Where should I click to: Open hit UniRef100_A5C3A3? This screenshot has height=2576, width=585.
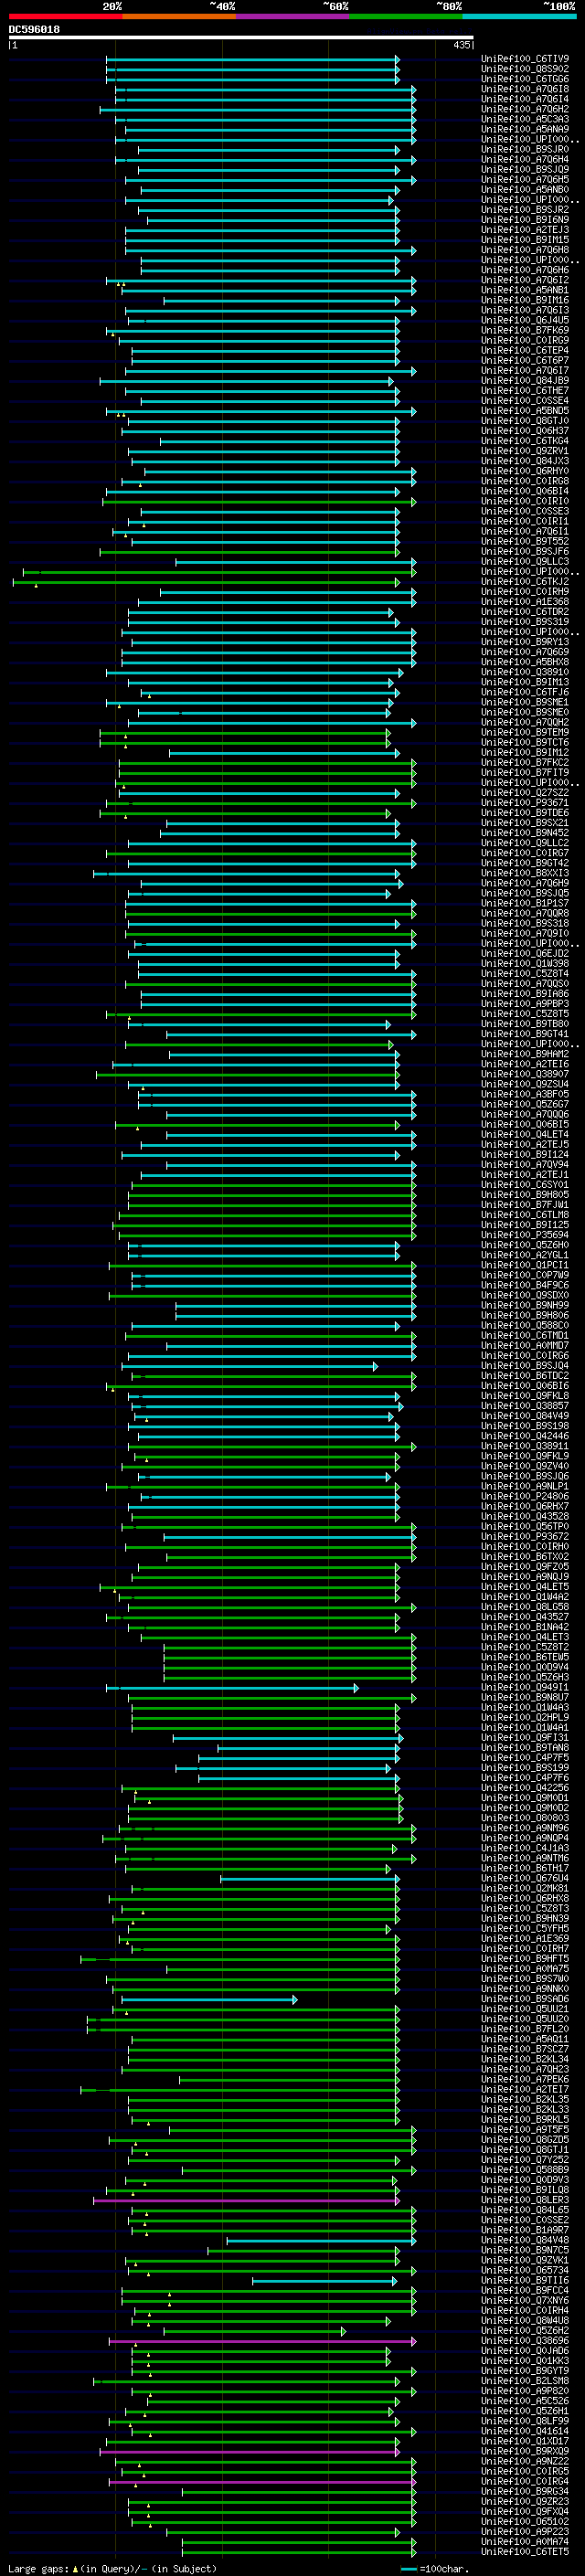525,119
